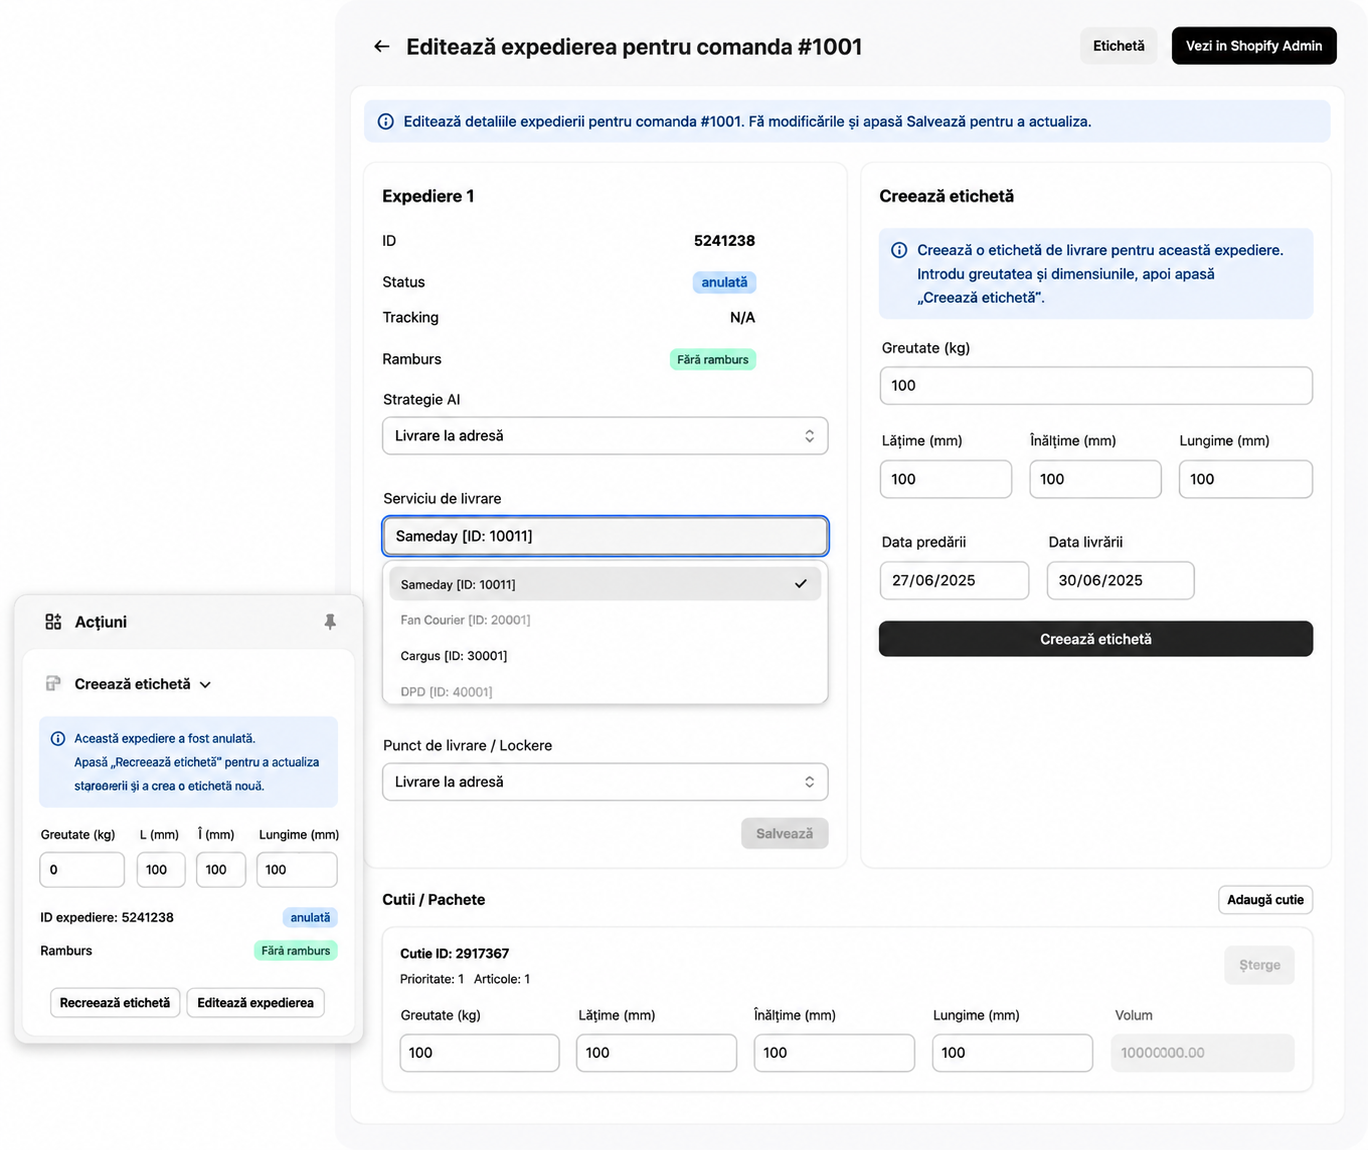Screen dimensions: 1368x1150
Task: Click the Acțiuni grid icon
Action: pyautogui.click(x=53, y=622)
